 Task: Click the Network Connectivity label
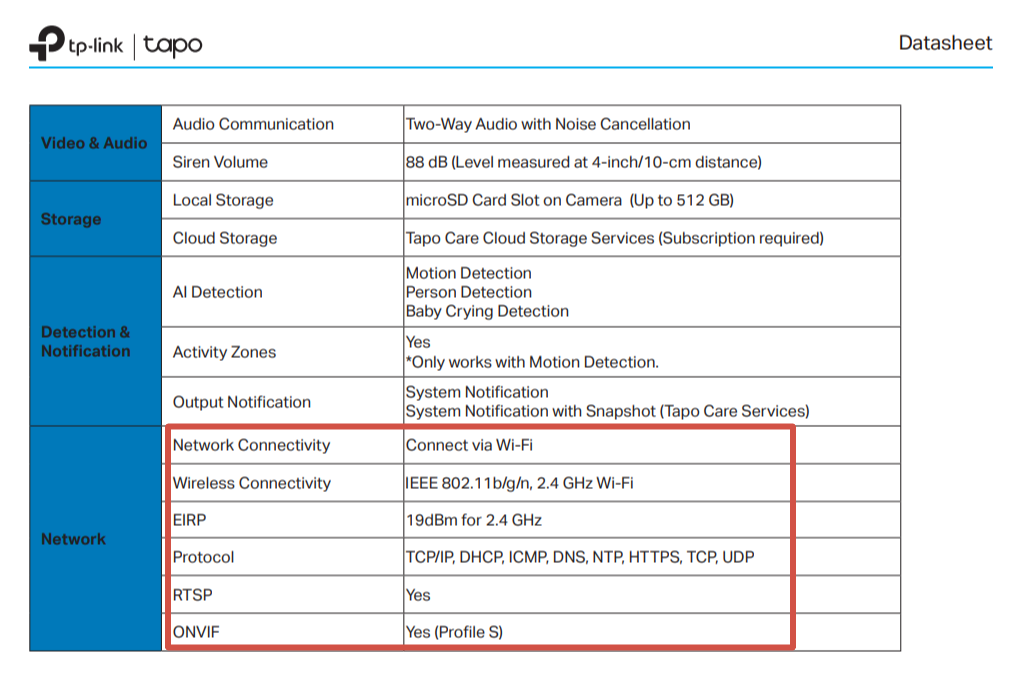tap(251, 445)
